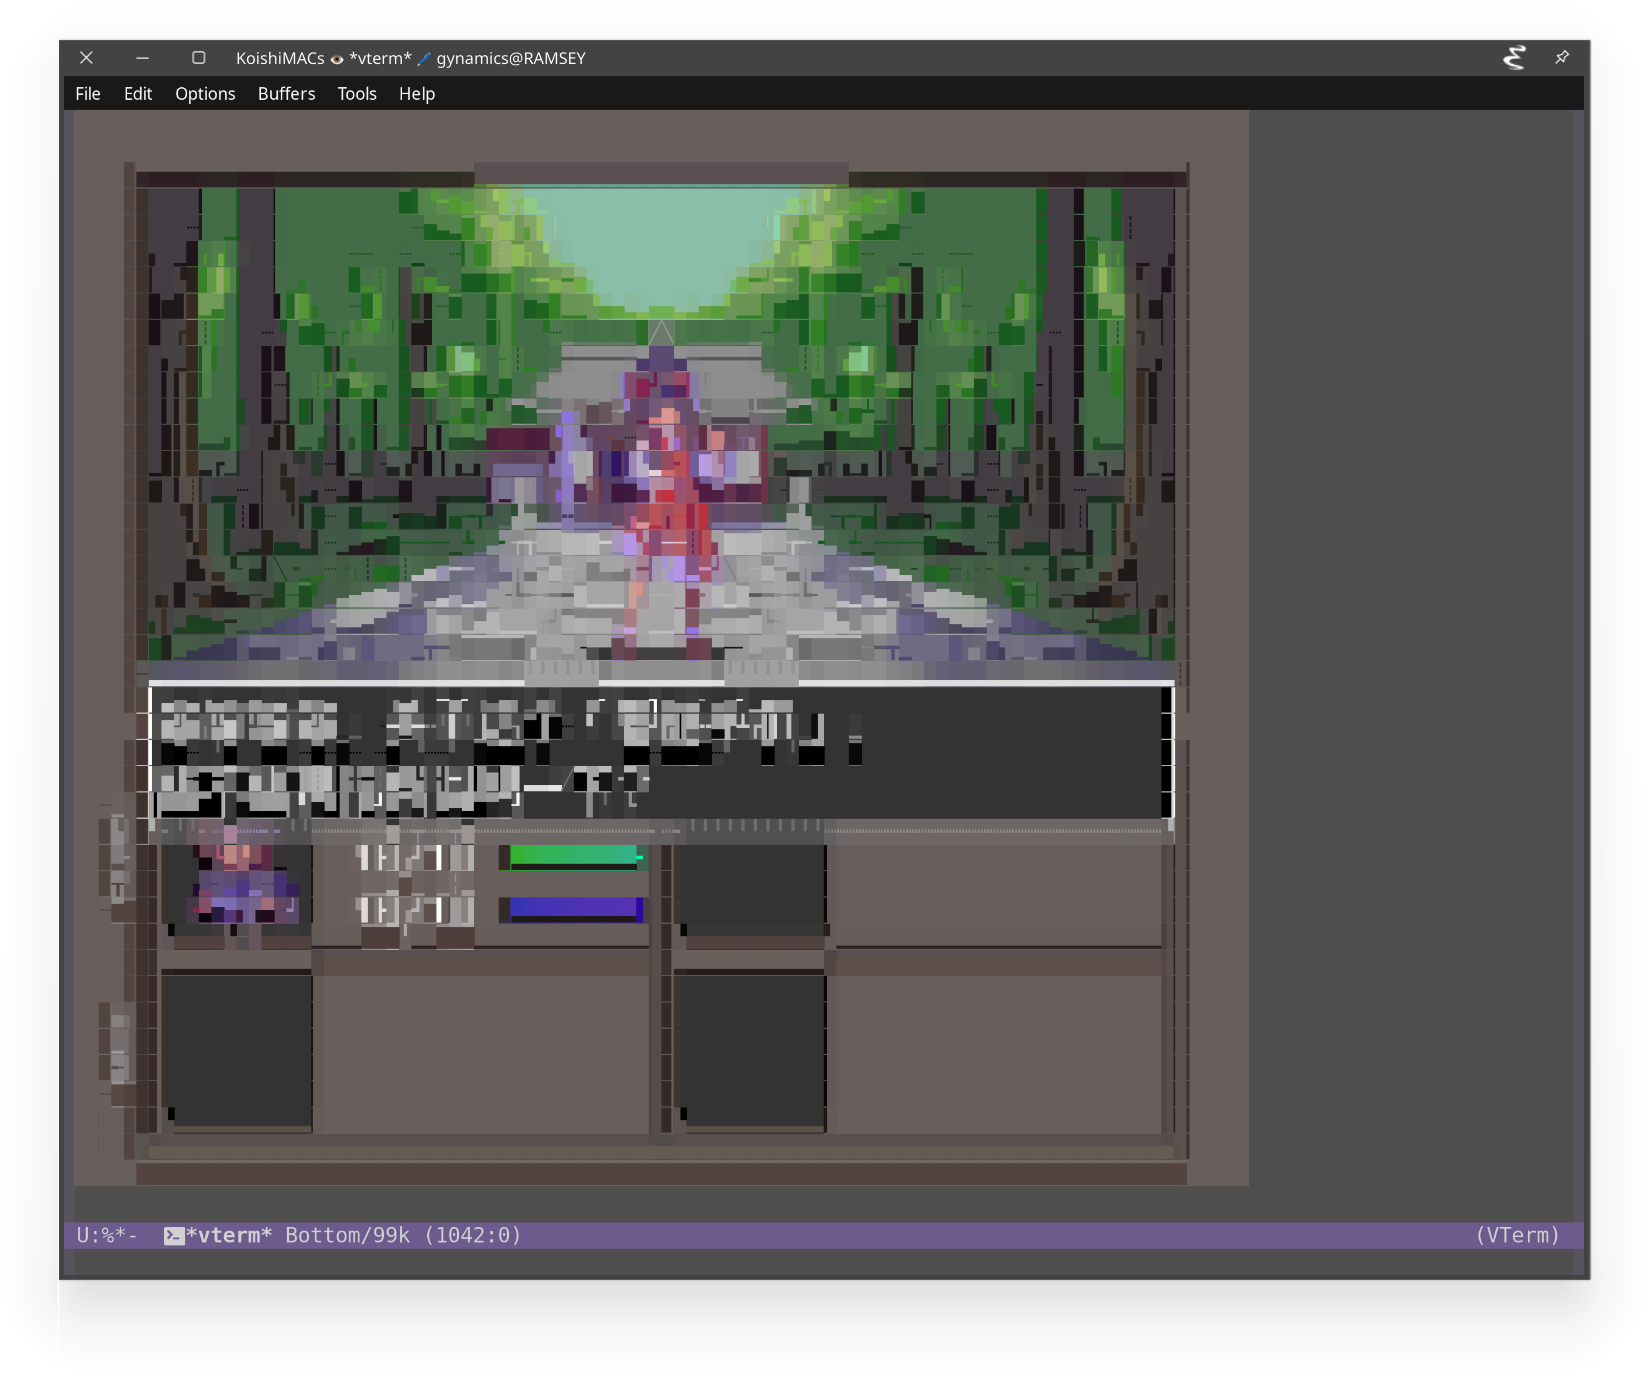Open the File menu

(88, 94)
